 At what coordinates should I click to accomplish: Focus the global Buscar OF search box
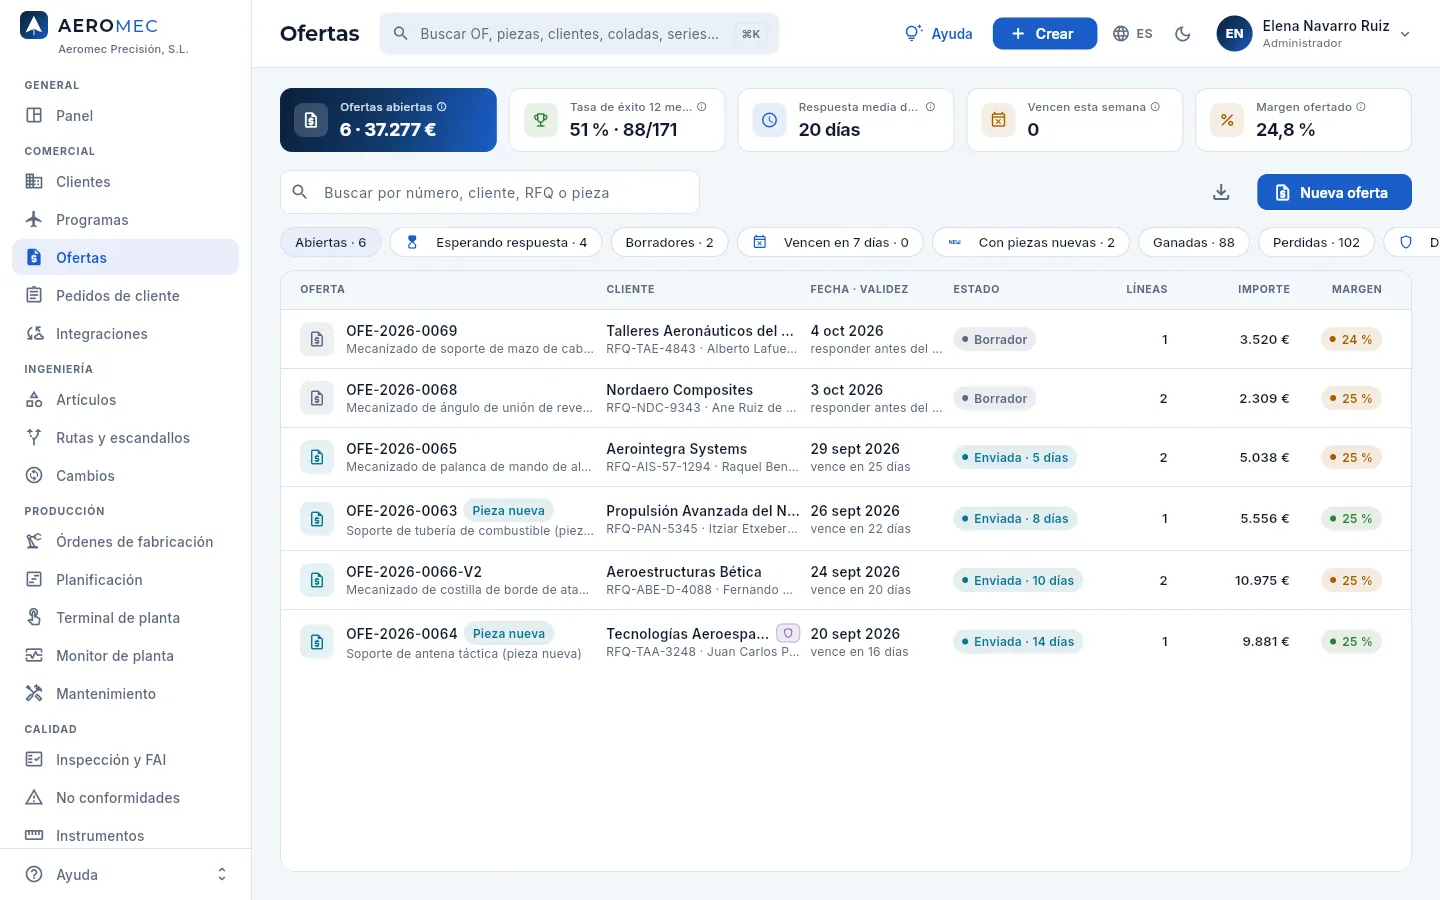579,34
